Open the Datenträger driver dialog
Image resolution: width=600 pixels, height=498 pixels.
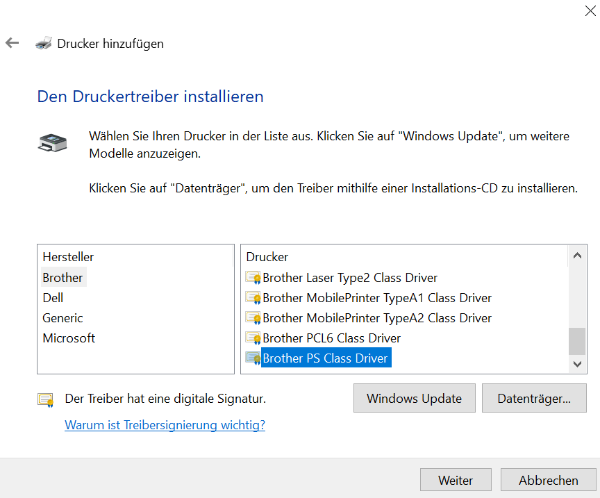(x=534, y=398)
